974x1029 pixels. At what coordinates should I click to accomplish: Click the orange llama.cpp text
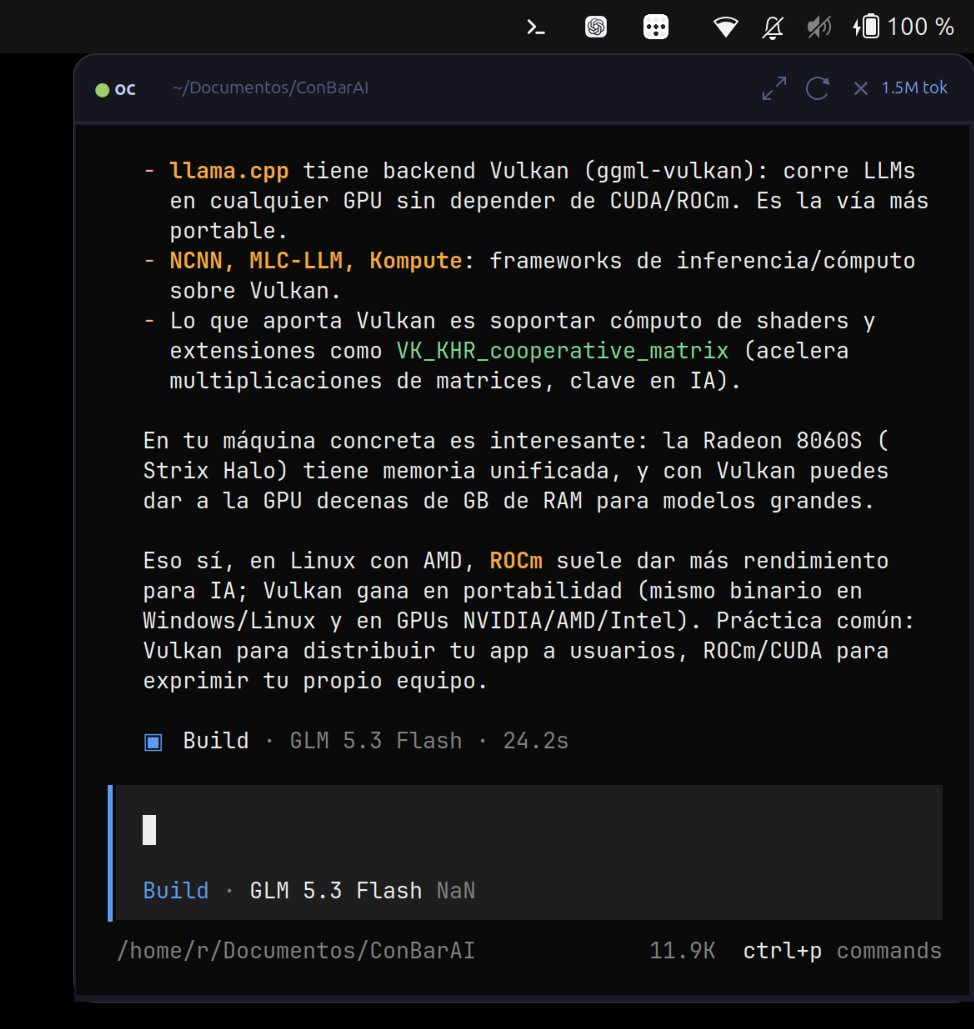[229, 171]
